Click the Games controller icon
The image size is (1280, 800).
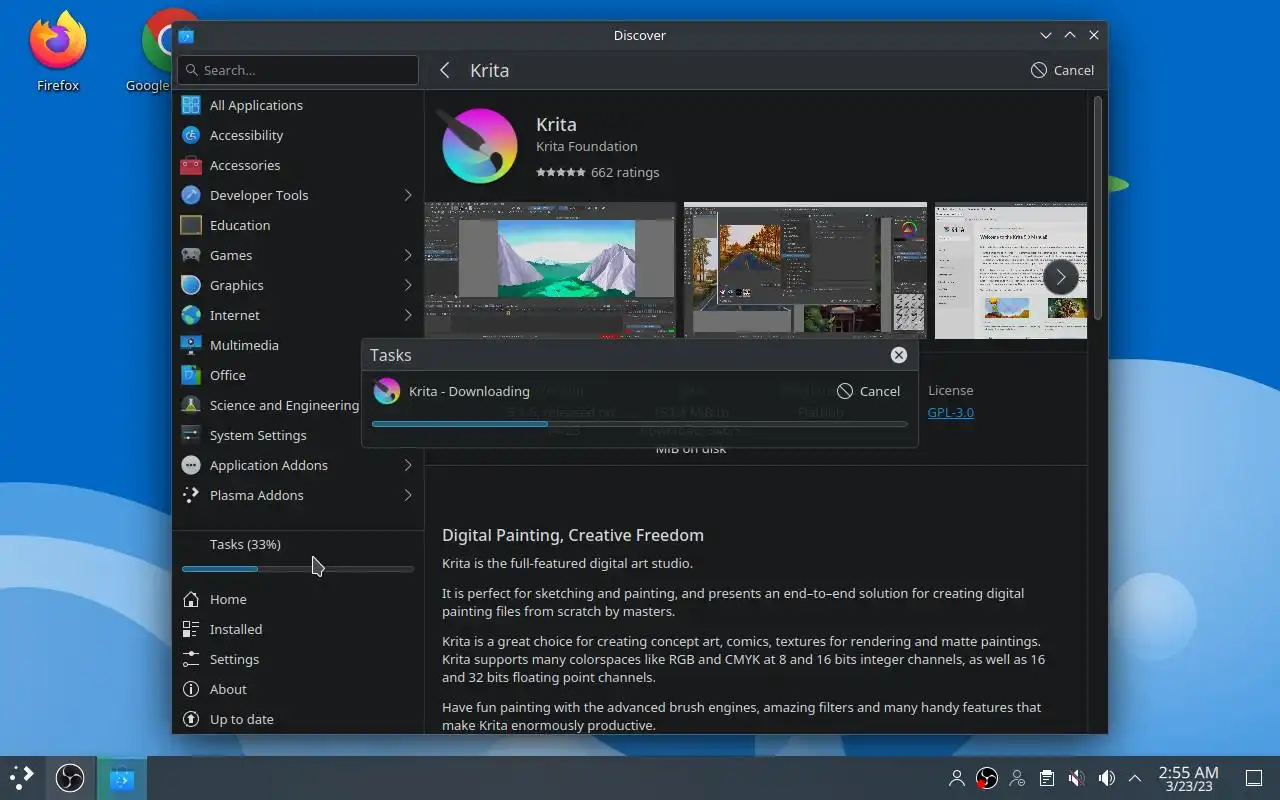tap(191, 255)
